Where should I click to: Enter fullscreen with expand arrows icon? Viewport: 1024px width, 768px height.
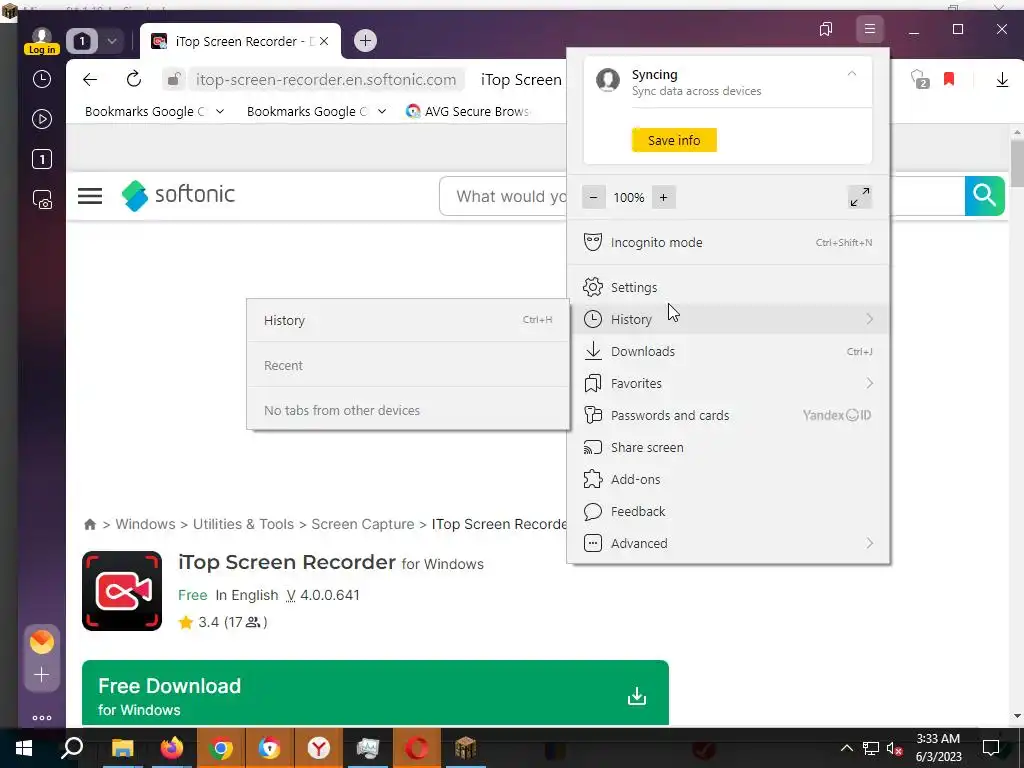(x=859, y=197)
